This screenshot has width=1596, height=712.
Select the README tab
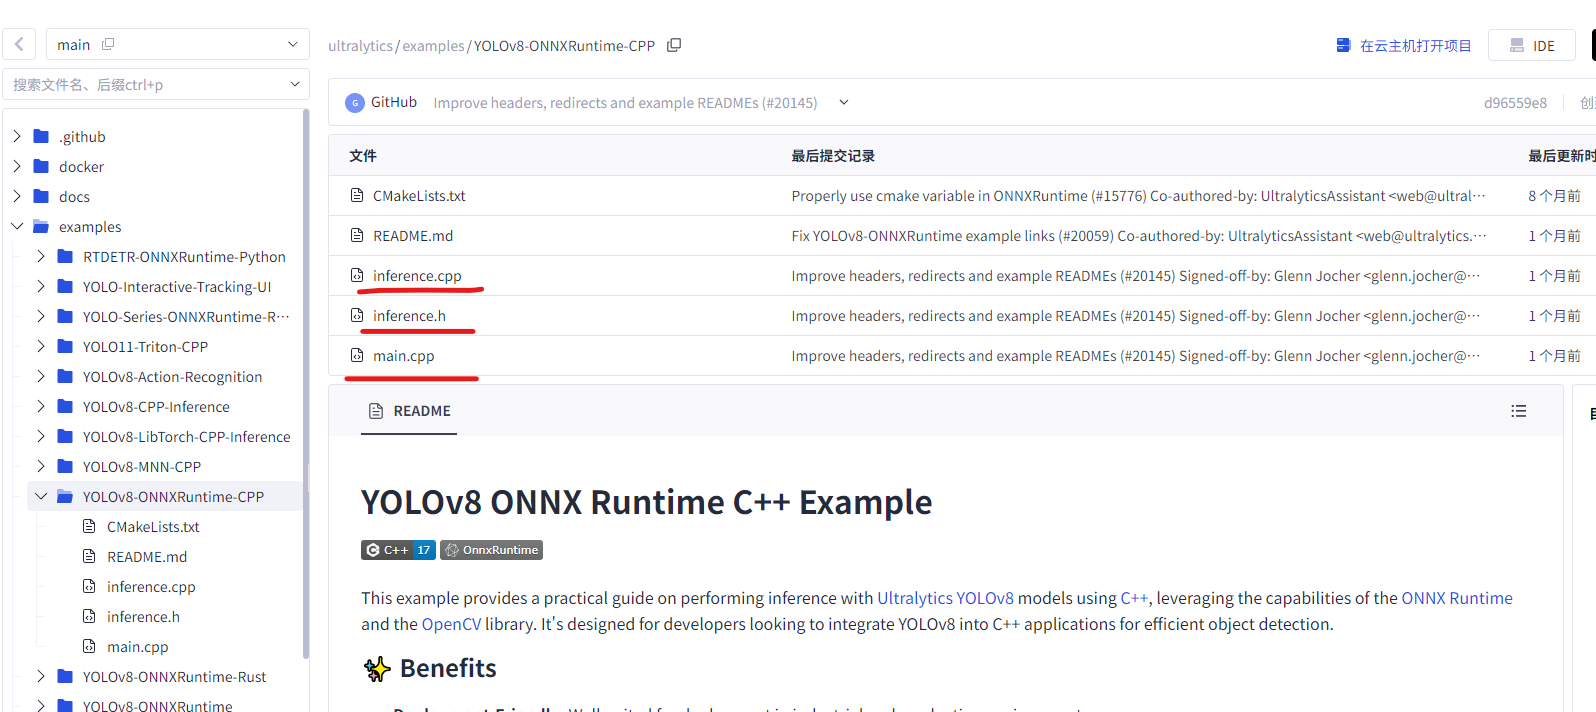click(409, 411)
